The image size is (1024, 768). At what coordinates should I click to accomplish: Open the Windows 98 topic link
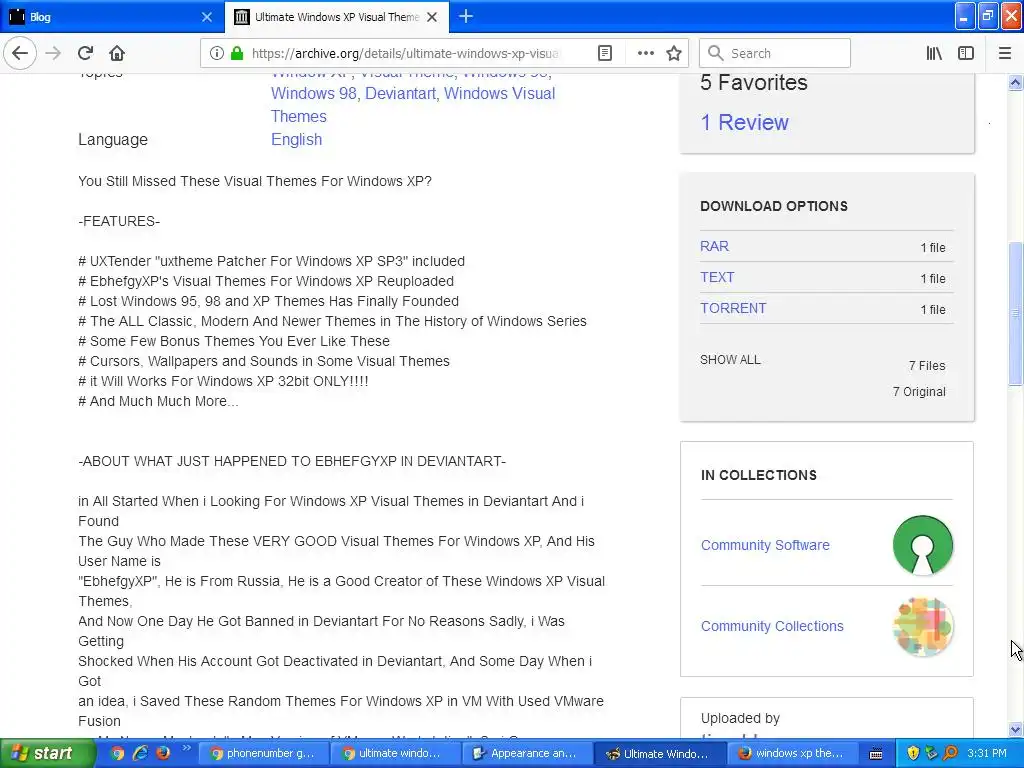313,93
